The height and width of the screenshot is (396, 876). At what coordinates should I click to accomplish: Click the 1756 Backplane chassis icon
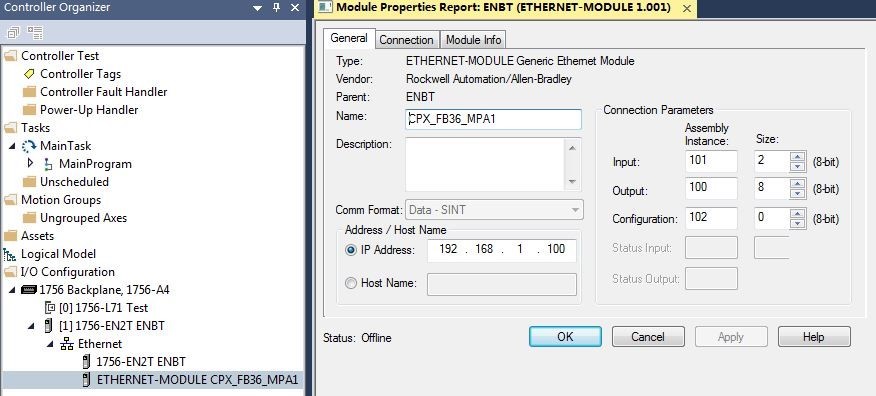pyautogui.click(x=29, y=290)
